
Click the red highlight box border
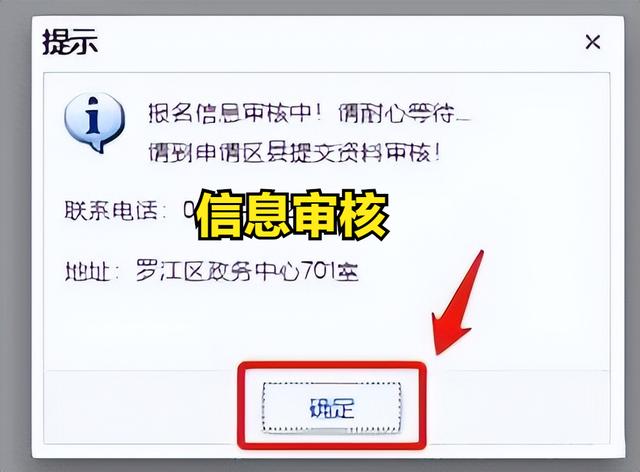coord(331,364)
